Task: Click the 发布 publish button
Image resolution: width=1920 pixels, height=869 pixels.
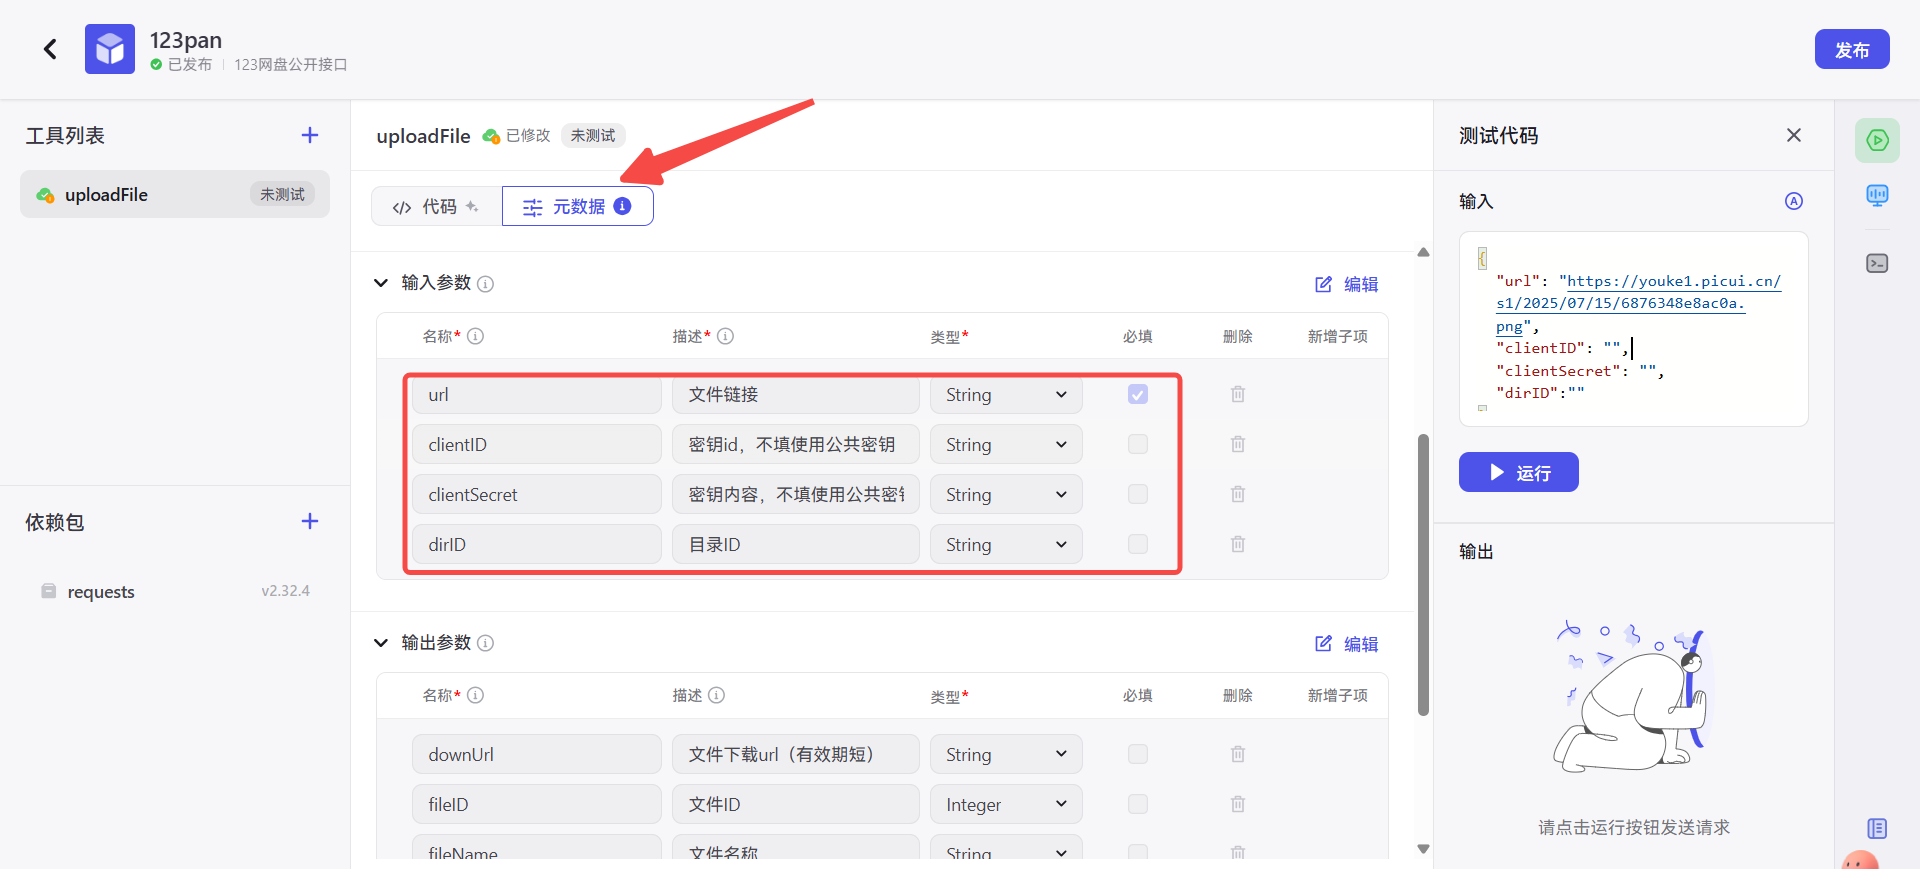Action: [1852, 49]
